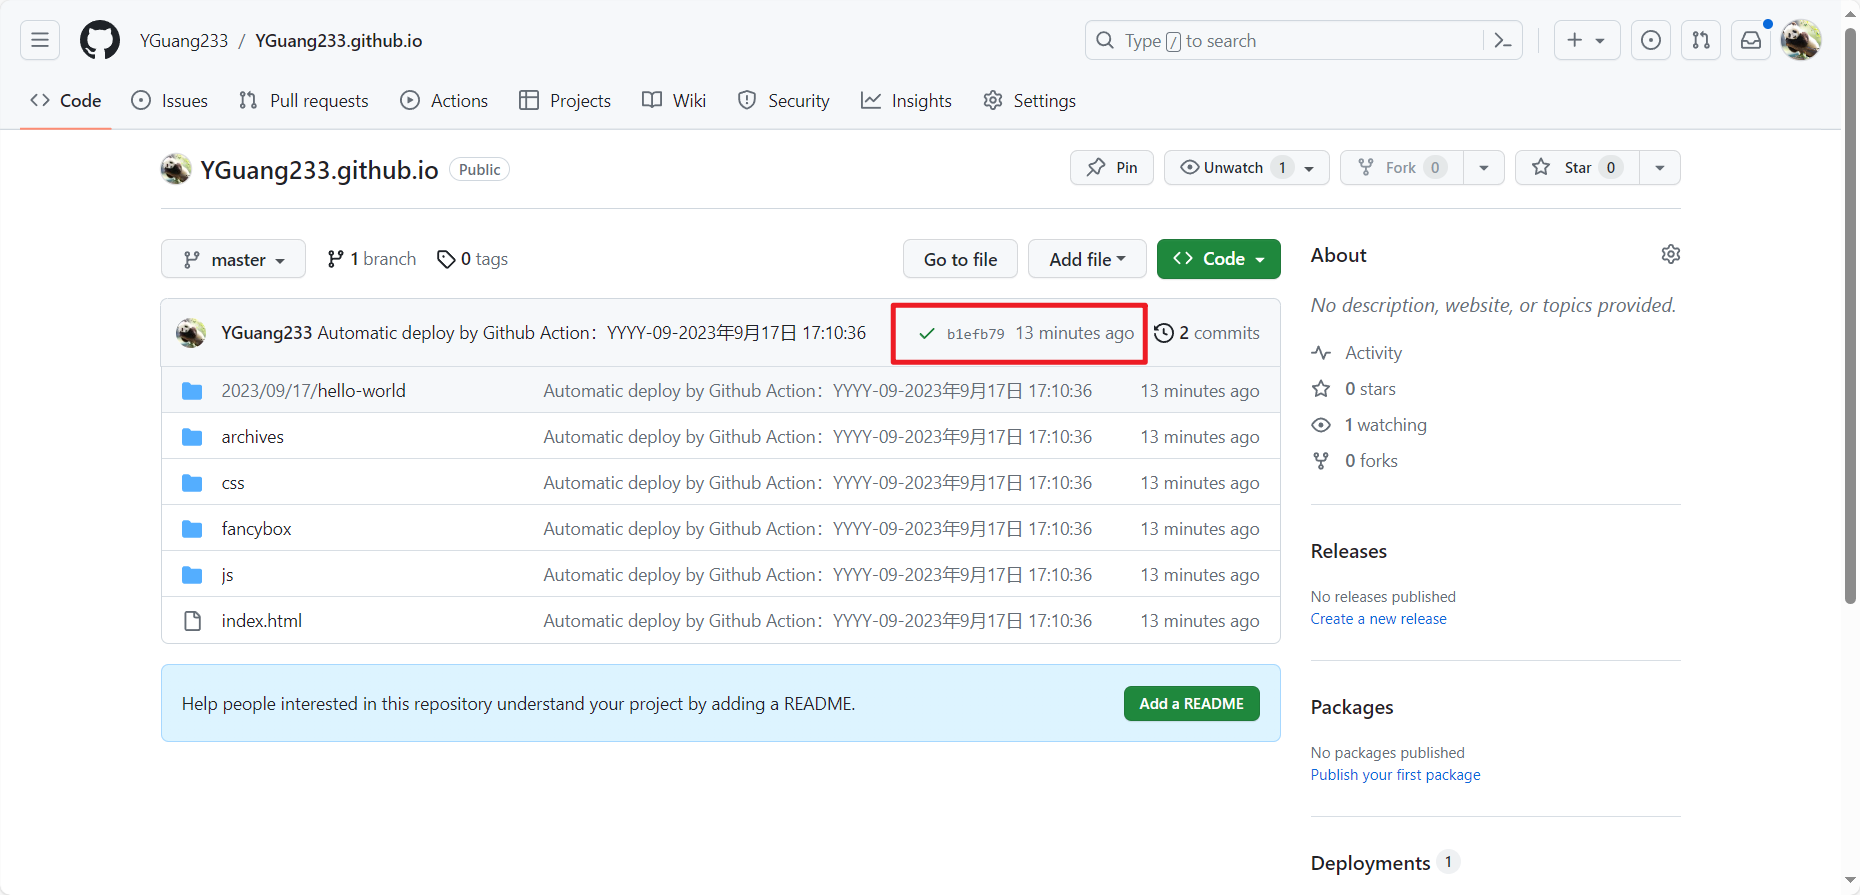Pin this repository to profile

coord(1112,168)
